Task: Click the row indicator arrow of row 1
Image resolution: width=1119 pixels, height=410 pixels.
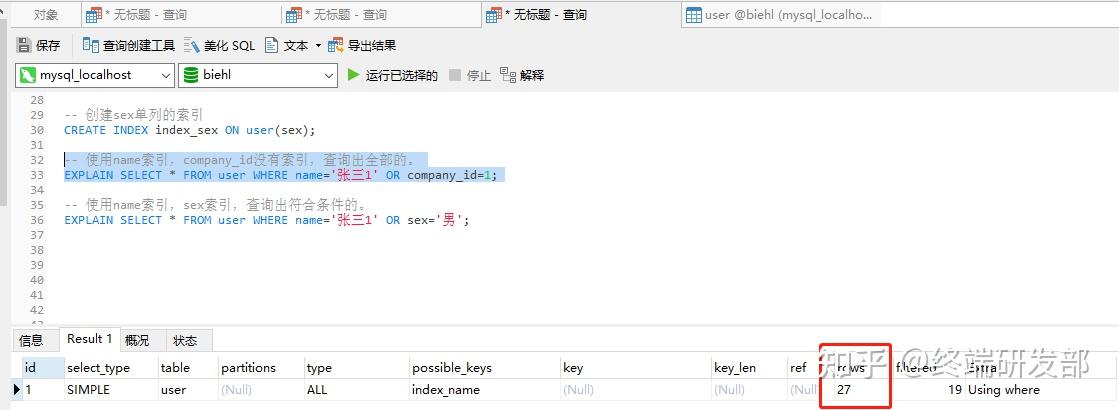Action: [x=17, y=390]
